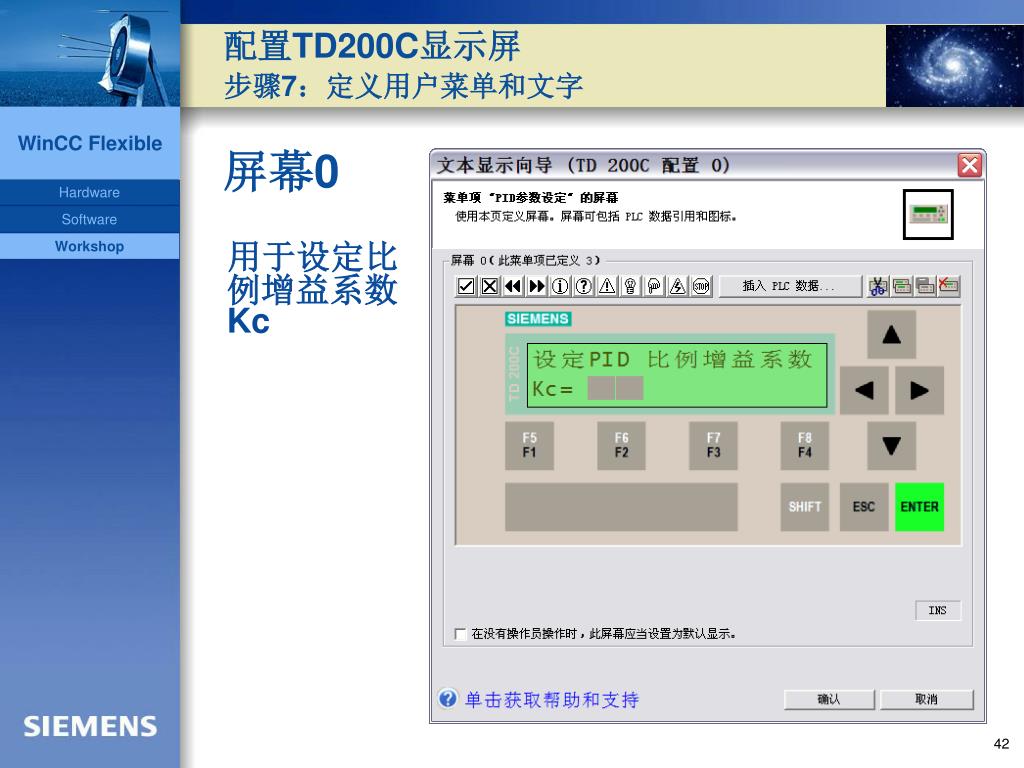Click the green ENTER key
The image size is (1024, 768).
[920, 507]
